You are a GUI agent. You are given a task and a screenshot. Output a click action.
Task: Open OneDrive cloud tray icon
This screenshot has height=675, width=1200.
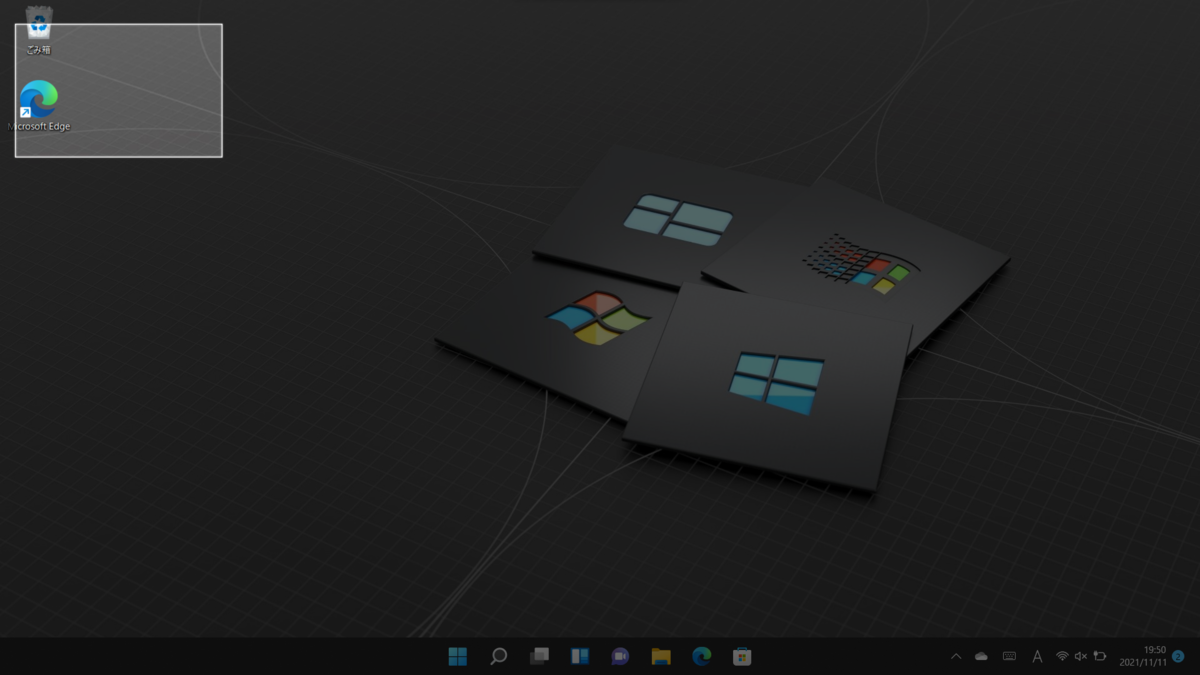[x=982, y=656]
